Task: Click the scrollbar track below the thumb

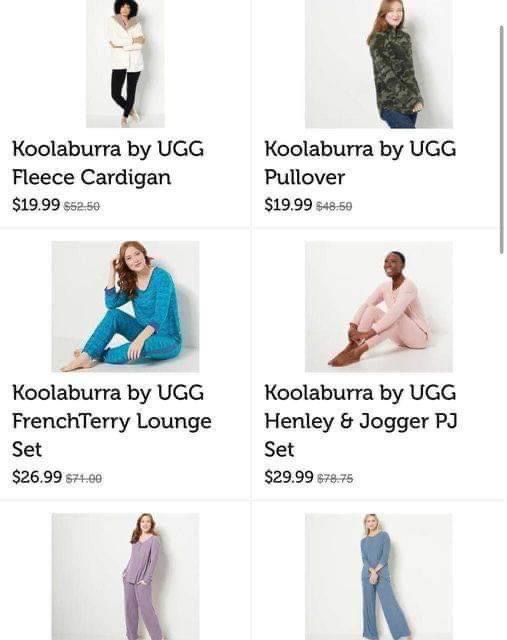Action: click(x=502, y=447)
